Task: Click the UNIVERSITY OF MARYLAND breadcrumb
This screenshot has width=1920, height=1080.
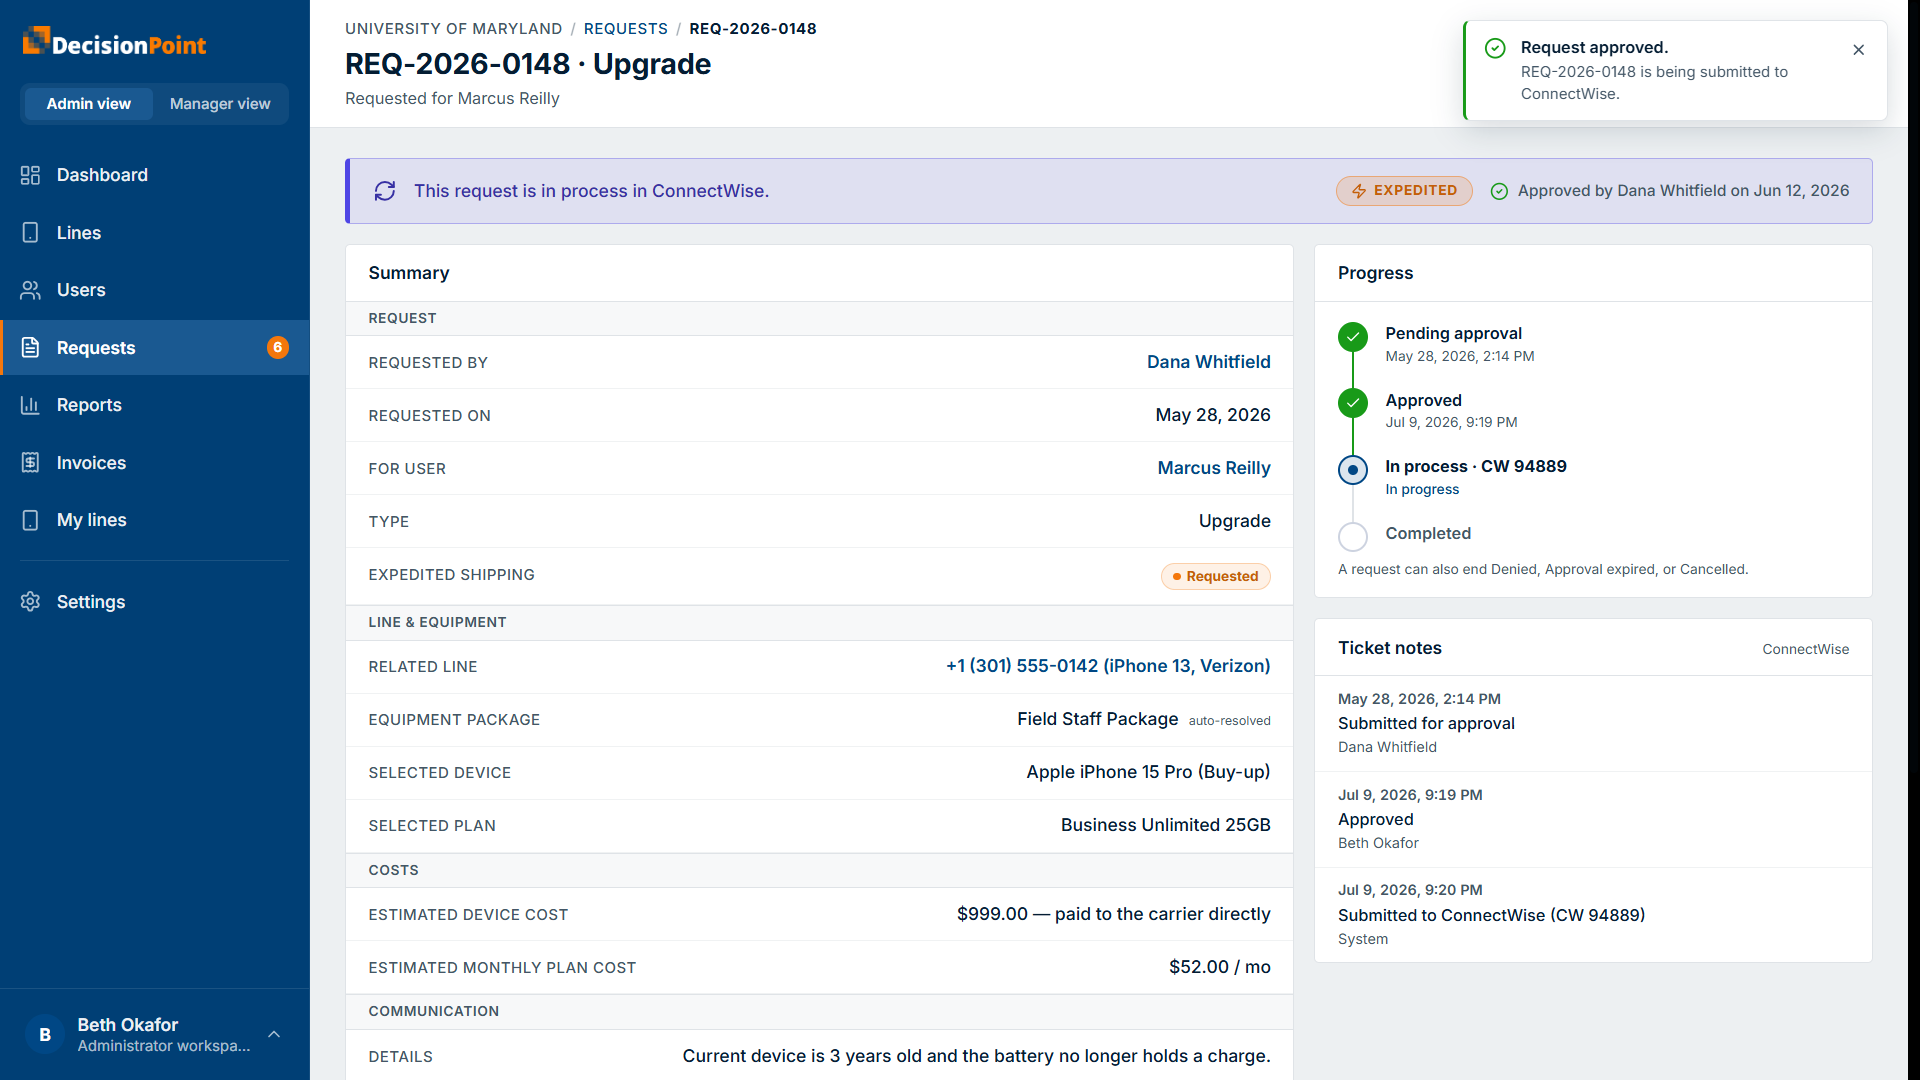Action: pos(453,29)
